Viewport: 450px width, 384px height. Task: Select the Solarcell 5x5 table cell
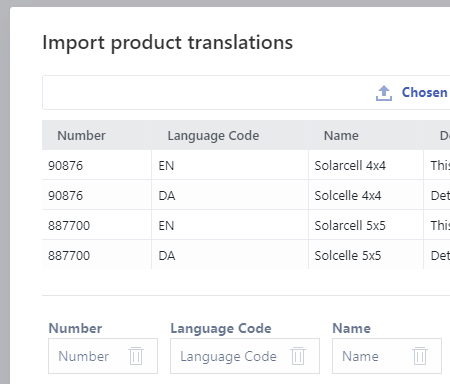[x=366, y=225]
